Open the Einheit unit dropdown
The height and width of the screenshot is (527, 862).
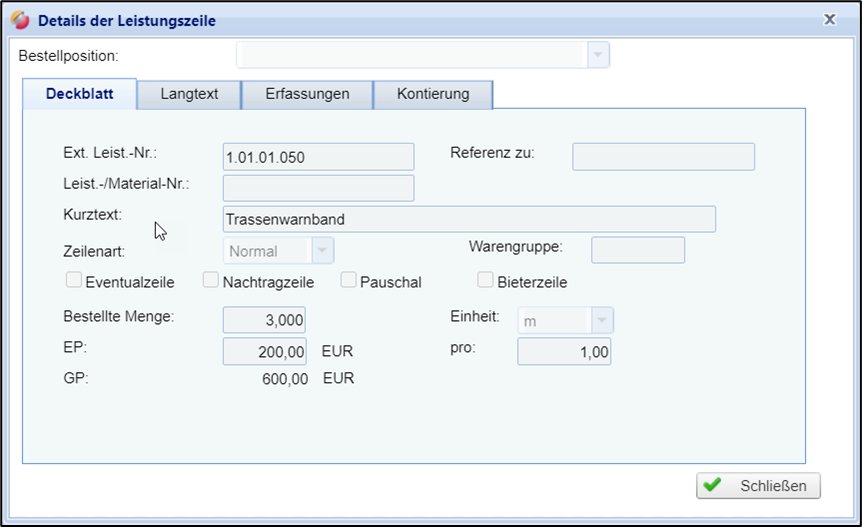click(x=601, y=320)
